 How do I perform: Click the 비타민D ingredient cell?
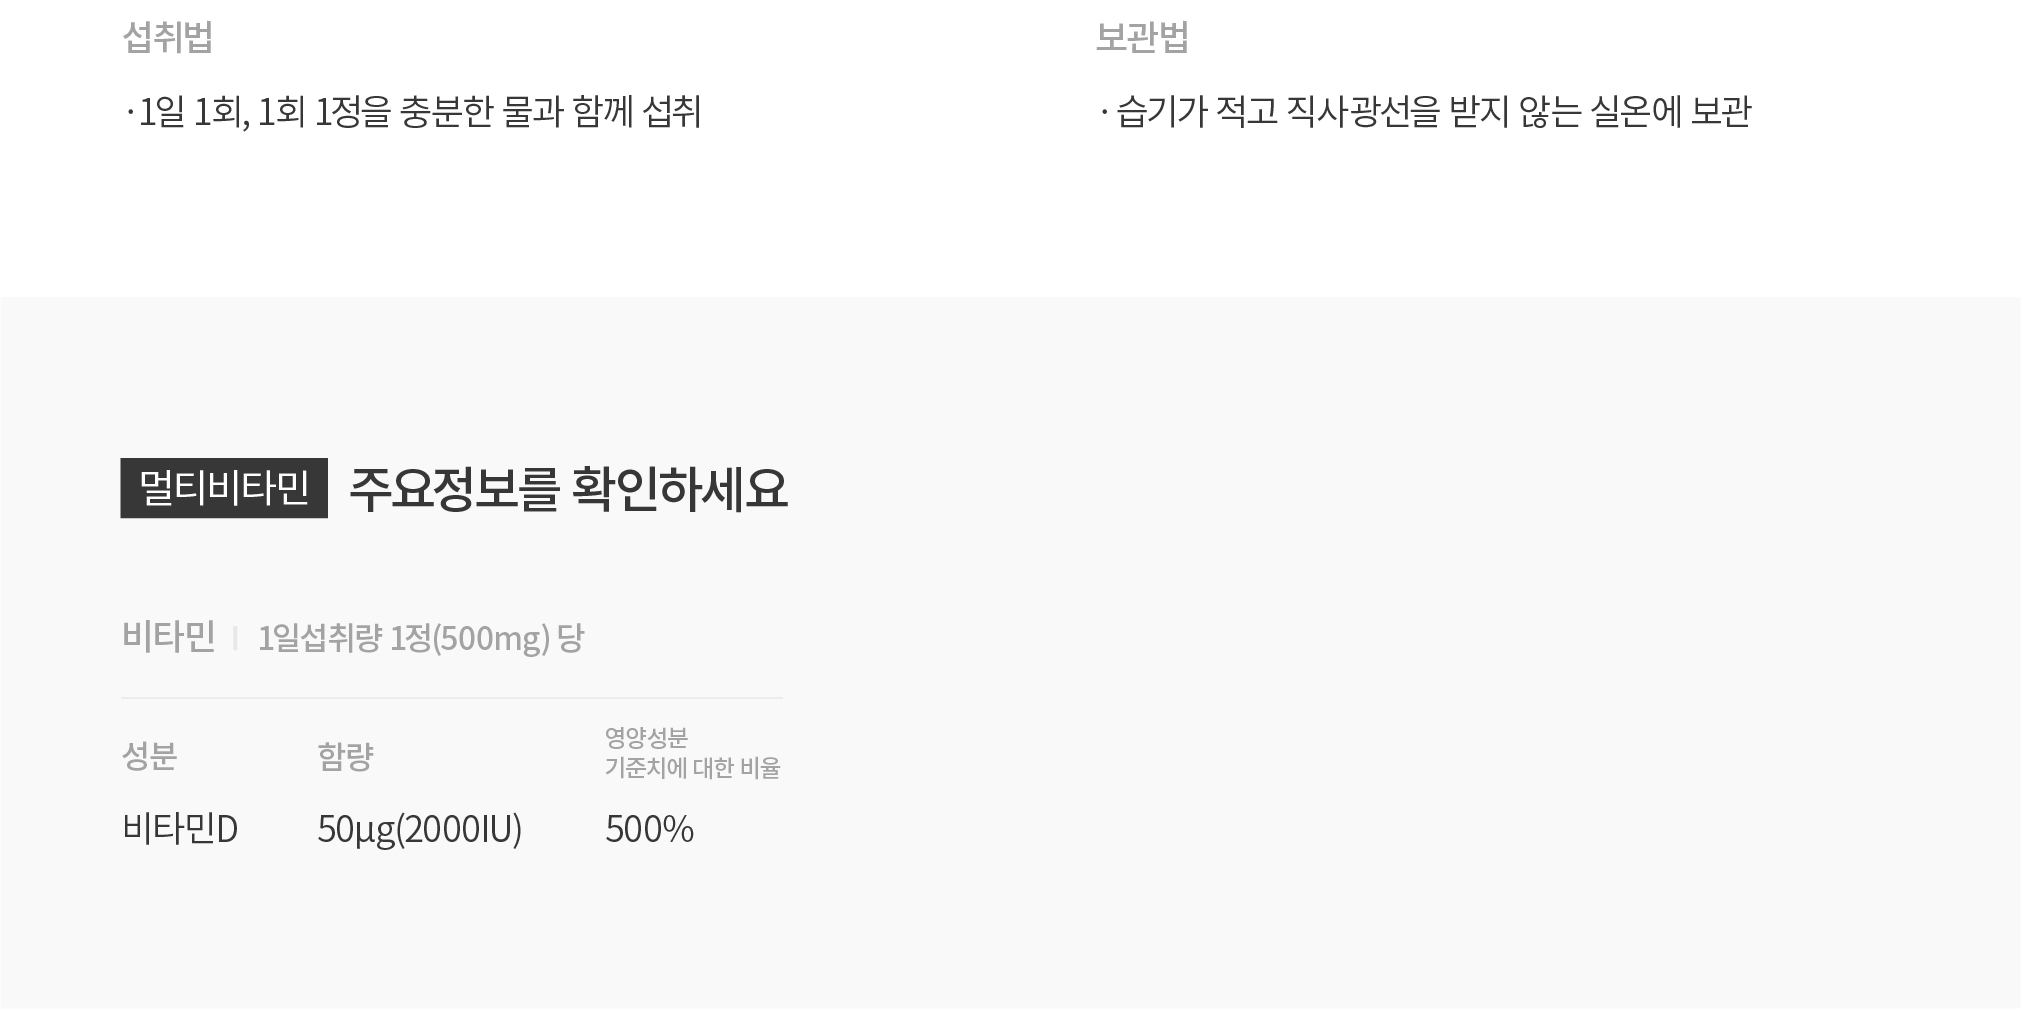coord(180,829)
